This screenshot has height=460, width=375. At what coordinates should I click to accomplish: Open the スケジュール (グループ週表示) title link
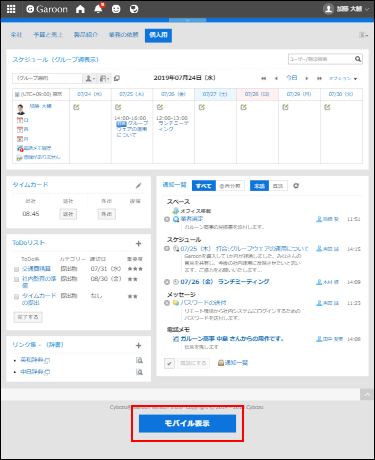pyautogui.click(x=55, y=60)
